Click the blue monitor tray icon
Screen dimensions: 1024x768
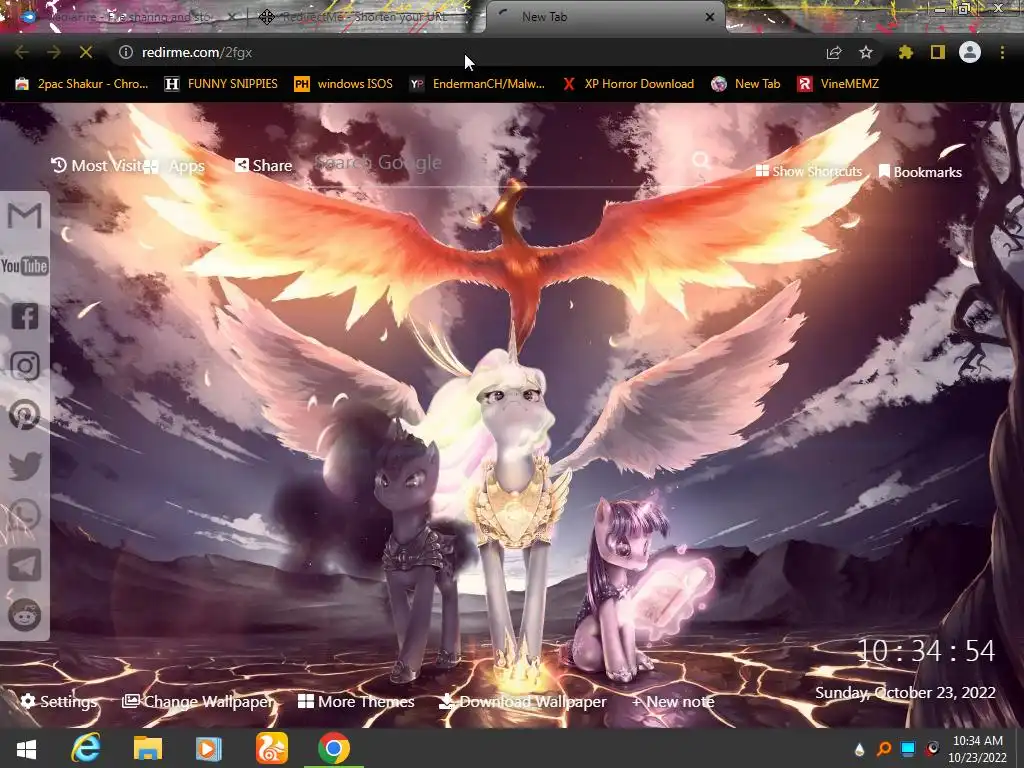tap(908, 749)
